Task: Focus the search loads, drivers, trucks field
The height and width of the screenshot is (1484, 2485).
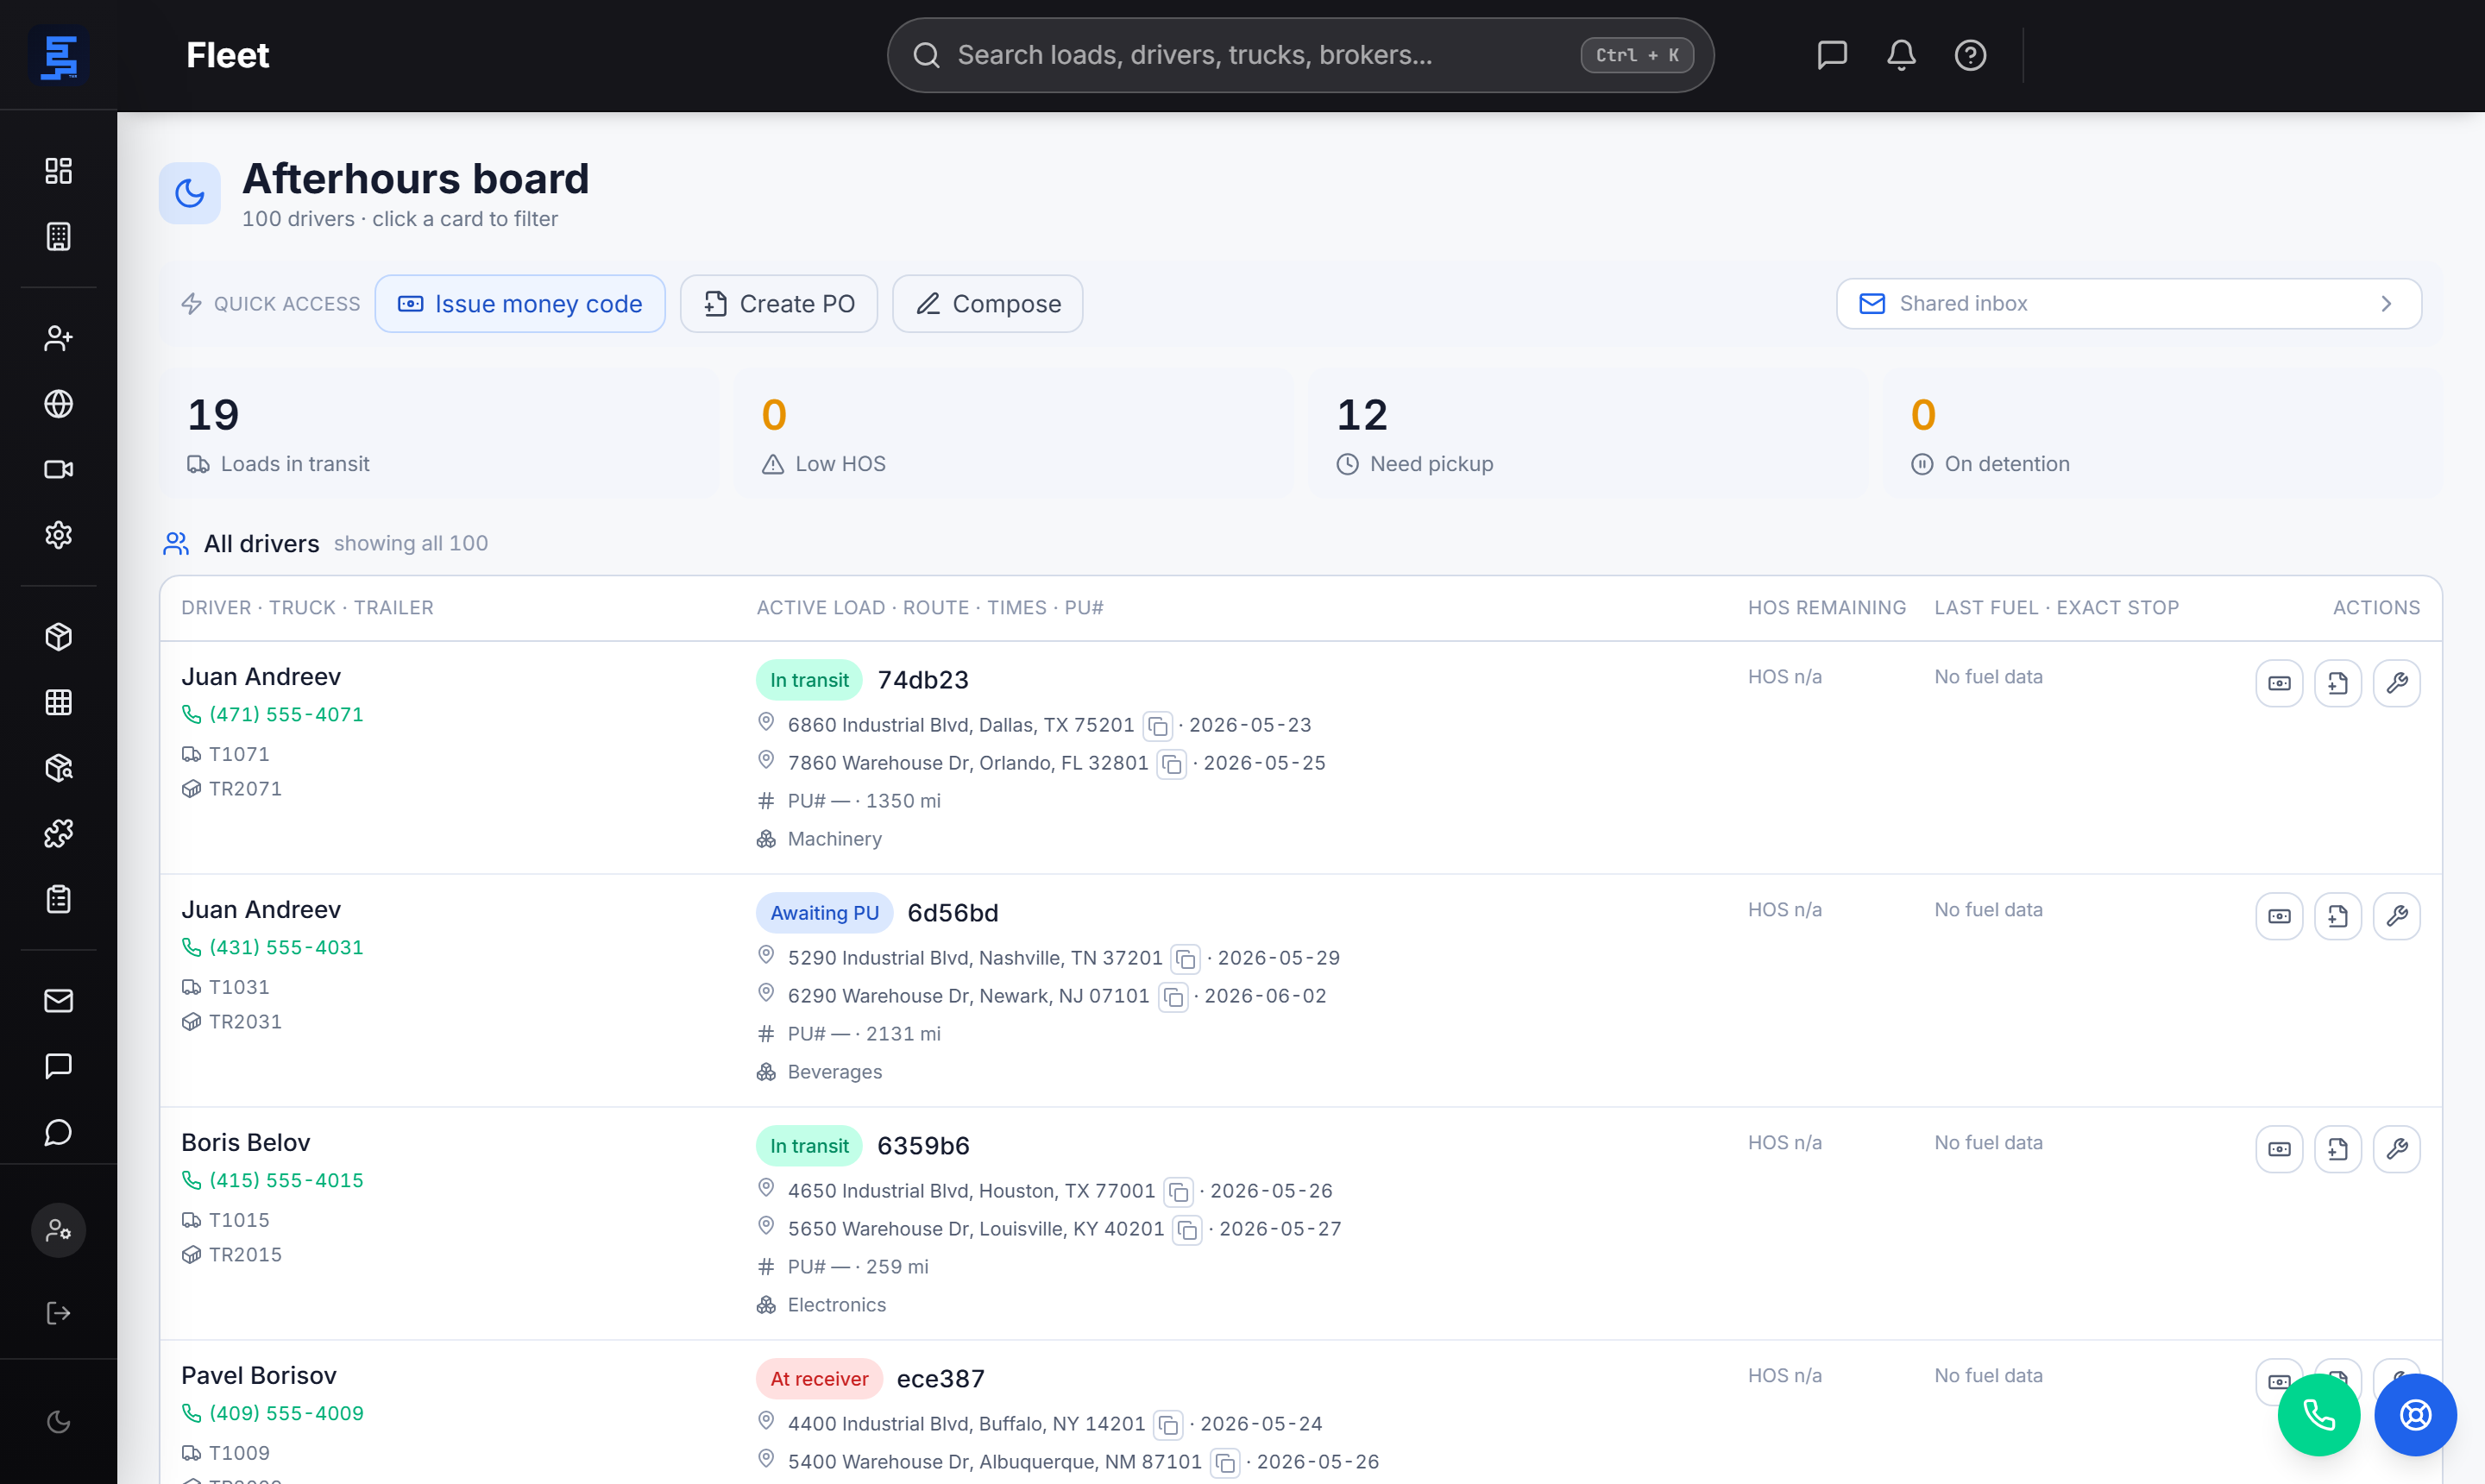Action: 1300,55
